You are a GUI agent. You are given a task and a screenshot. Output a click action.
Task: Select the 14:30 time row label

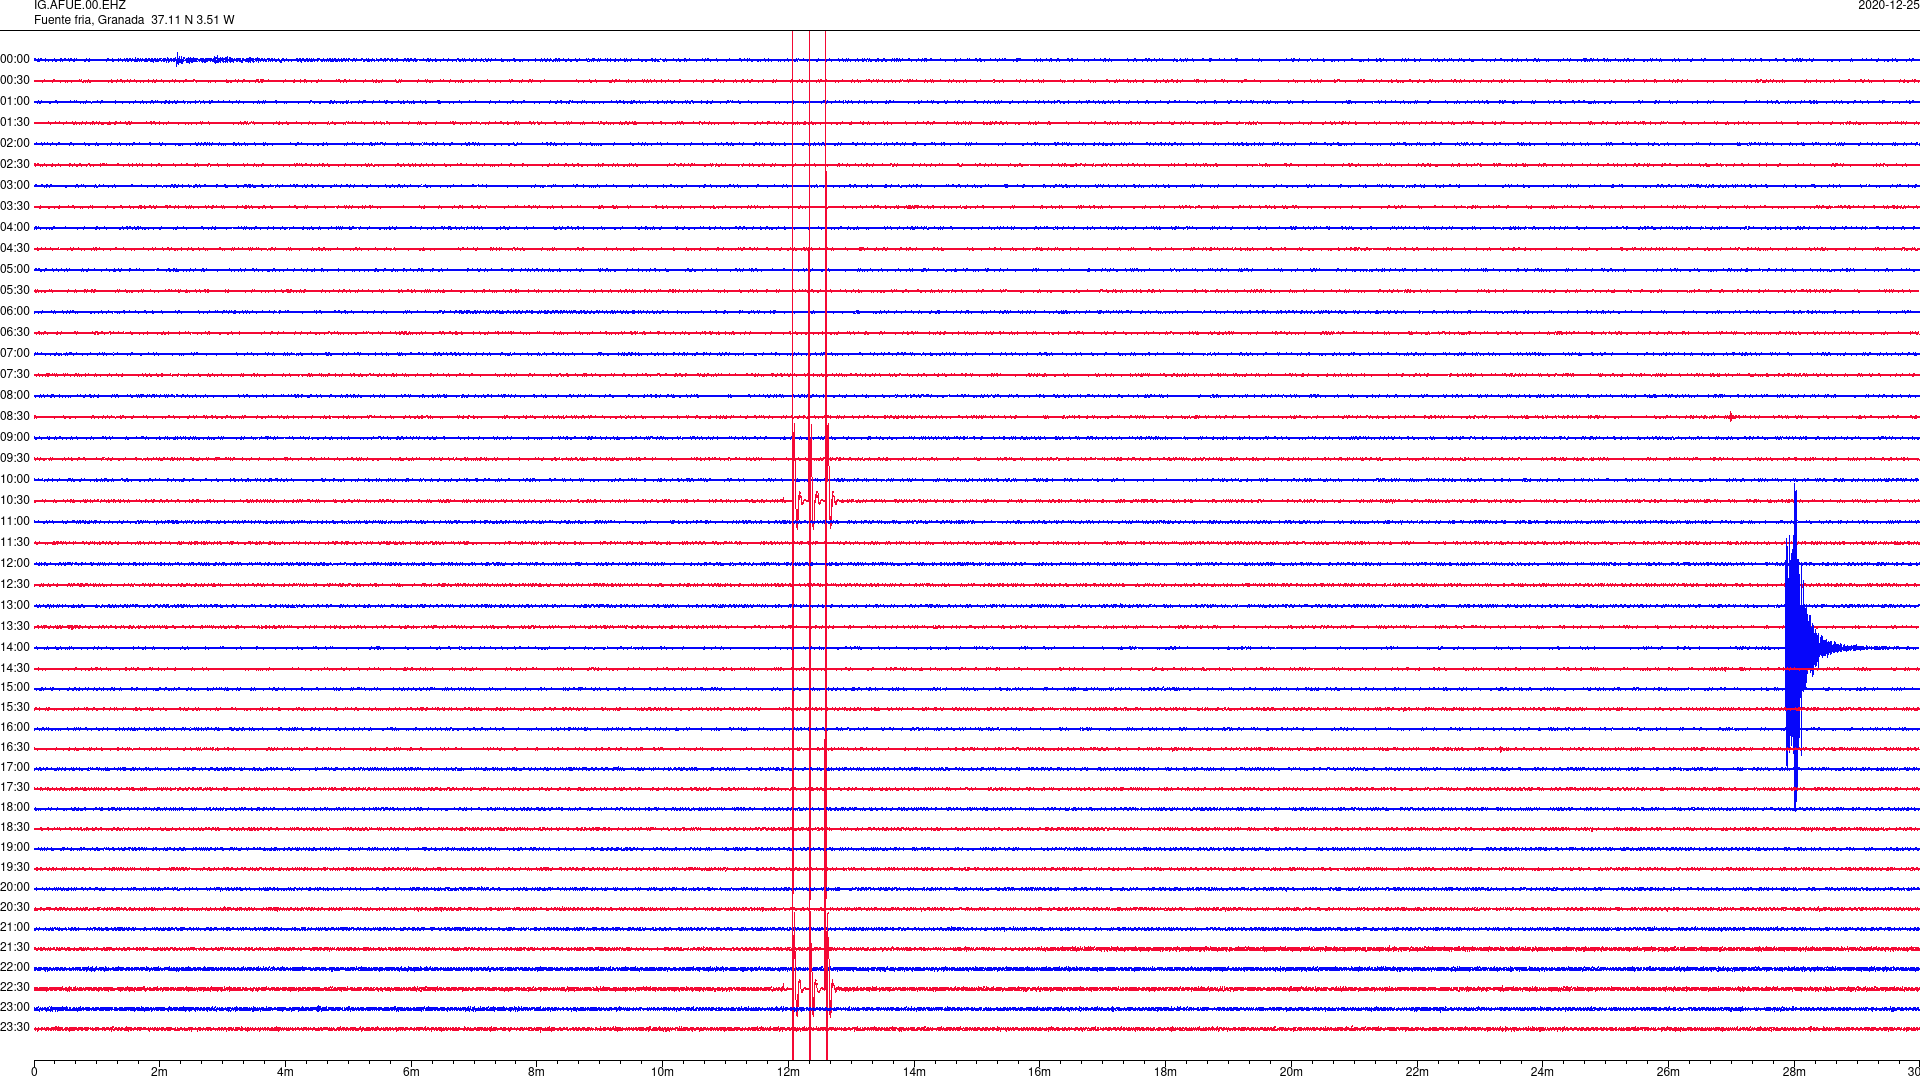click(x=15, y=669)
